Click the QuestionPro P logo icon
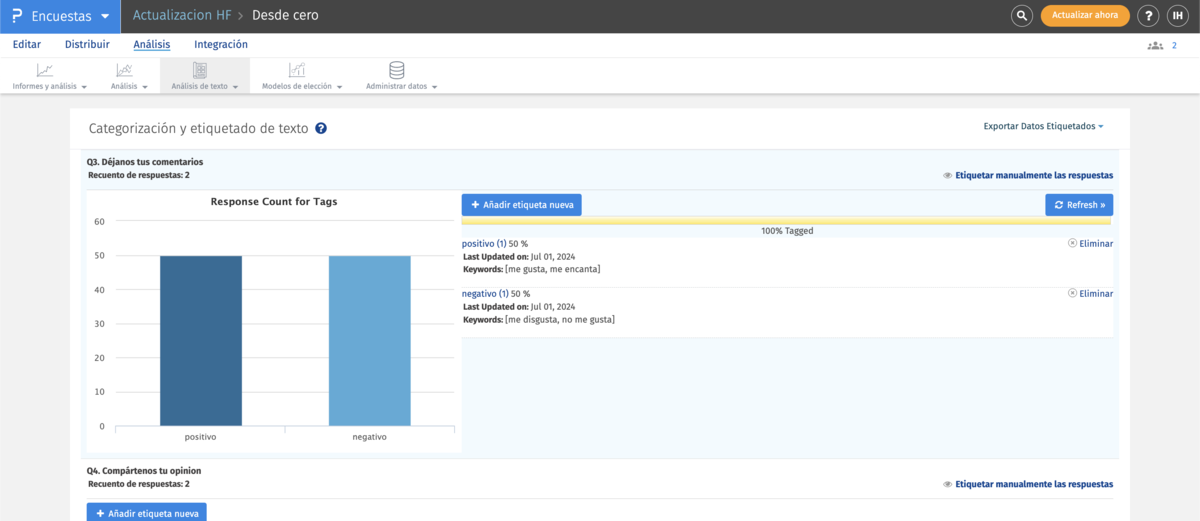The width and height of the screenshot is (1200, 521). click(x=17, y=16)
